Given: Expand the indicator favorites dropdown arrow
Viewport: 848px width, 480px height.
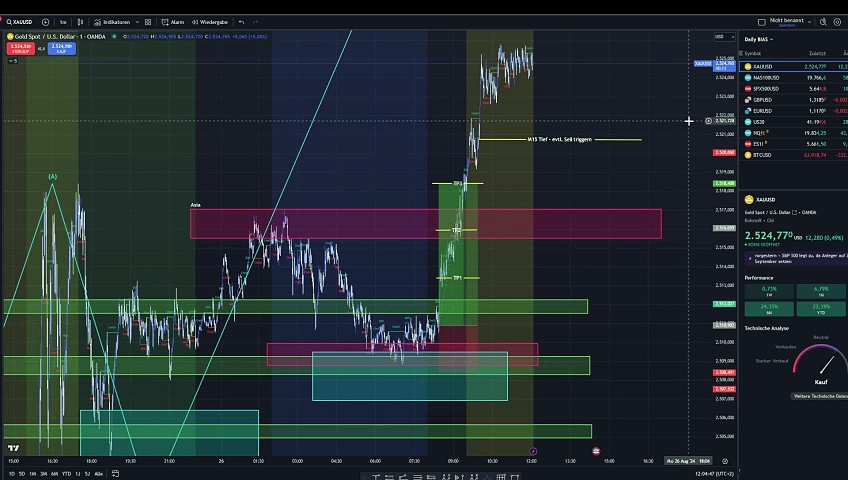Looking at the screenshot, I should point(137,21).
